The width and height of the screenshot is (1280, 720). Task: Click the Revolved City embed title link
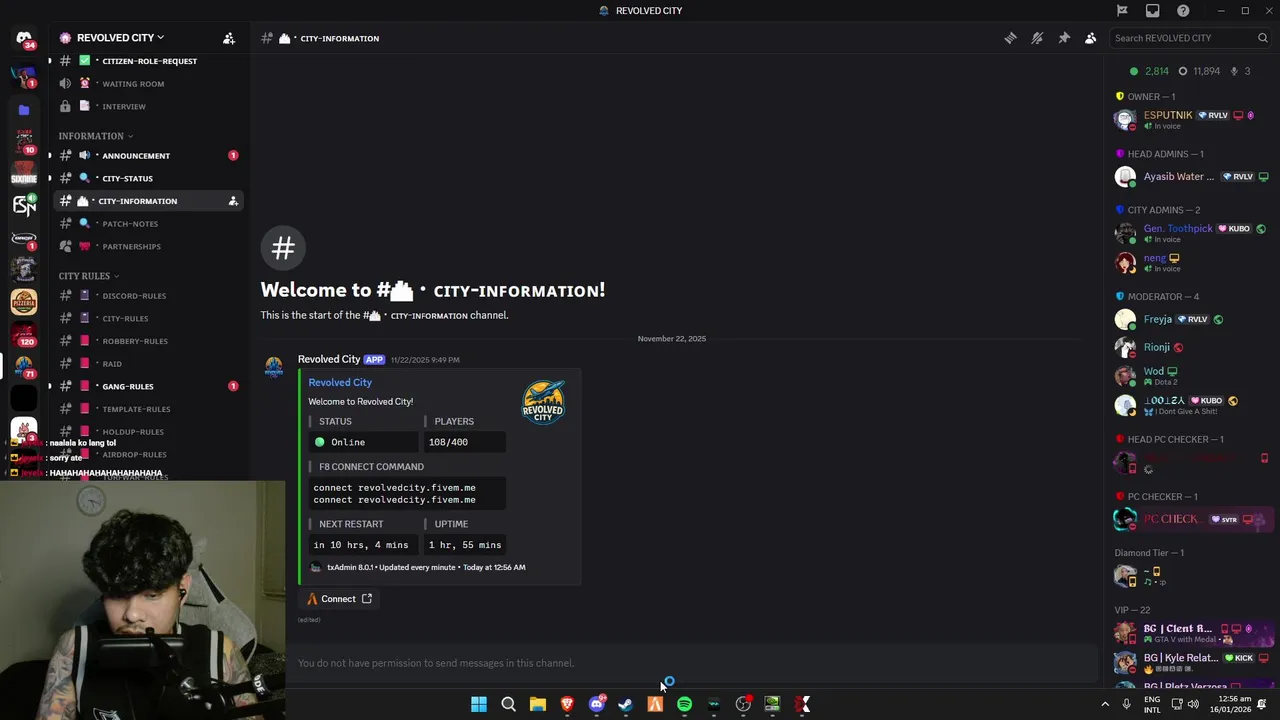(340, 382)
